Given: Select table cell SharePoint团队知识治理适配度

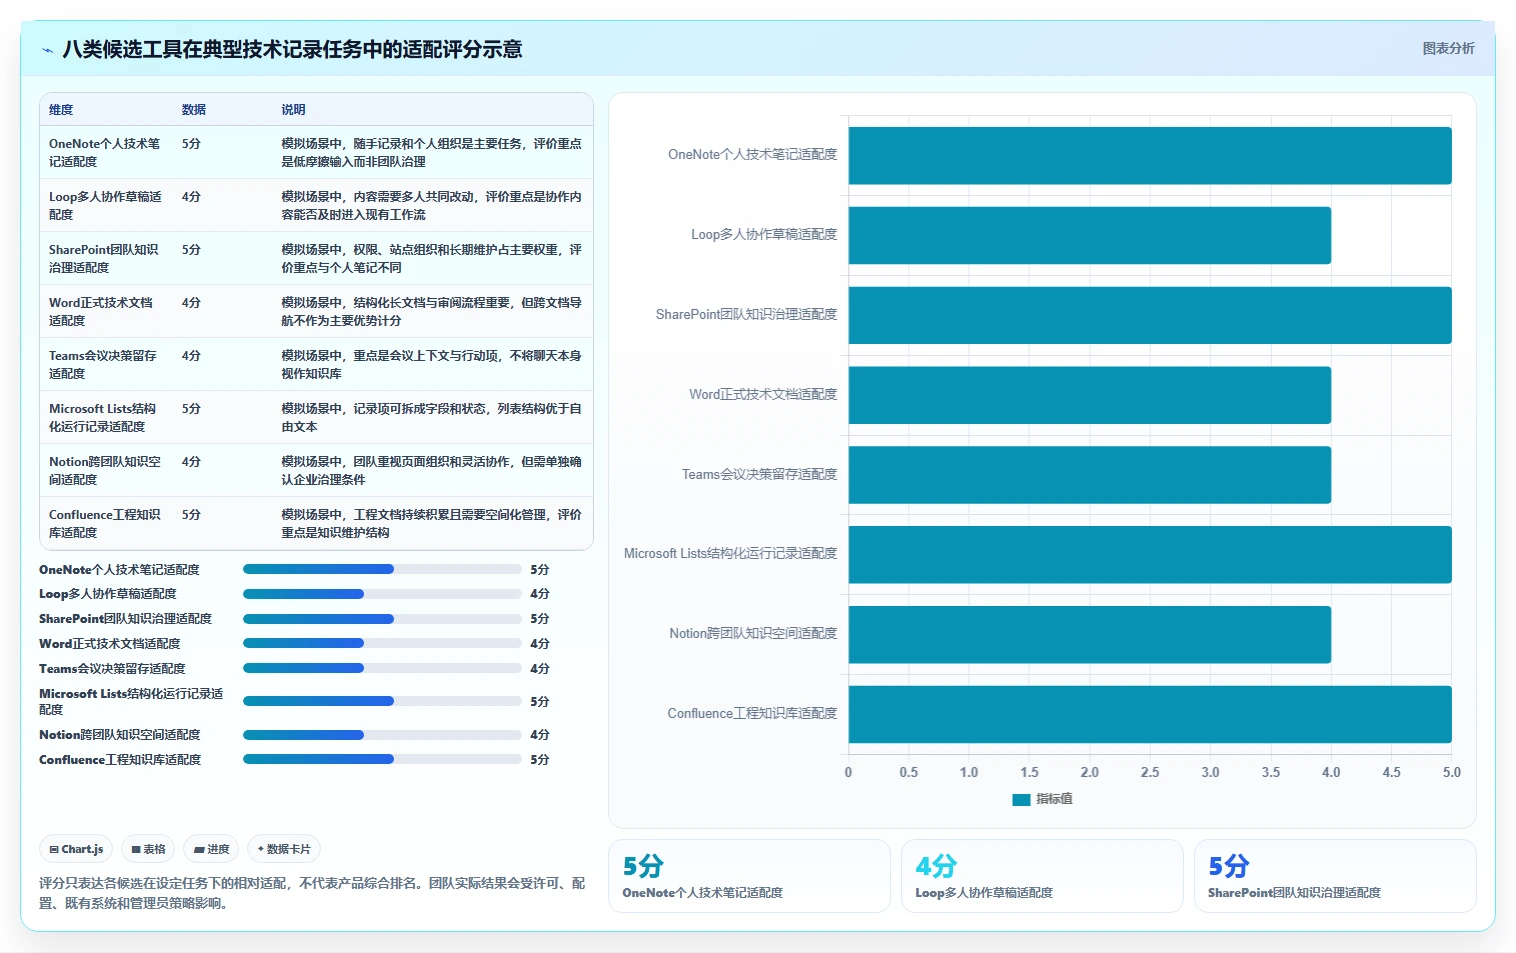Looking at the screenshot, I should (x=104, y=259).
